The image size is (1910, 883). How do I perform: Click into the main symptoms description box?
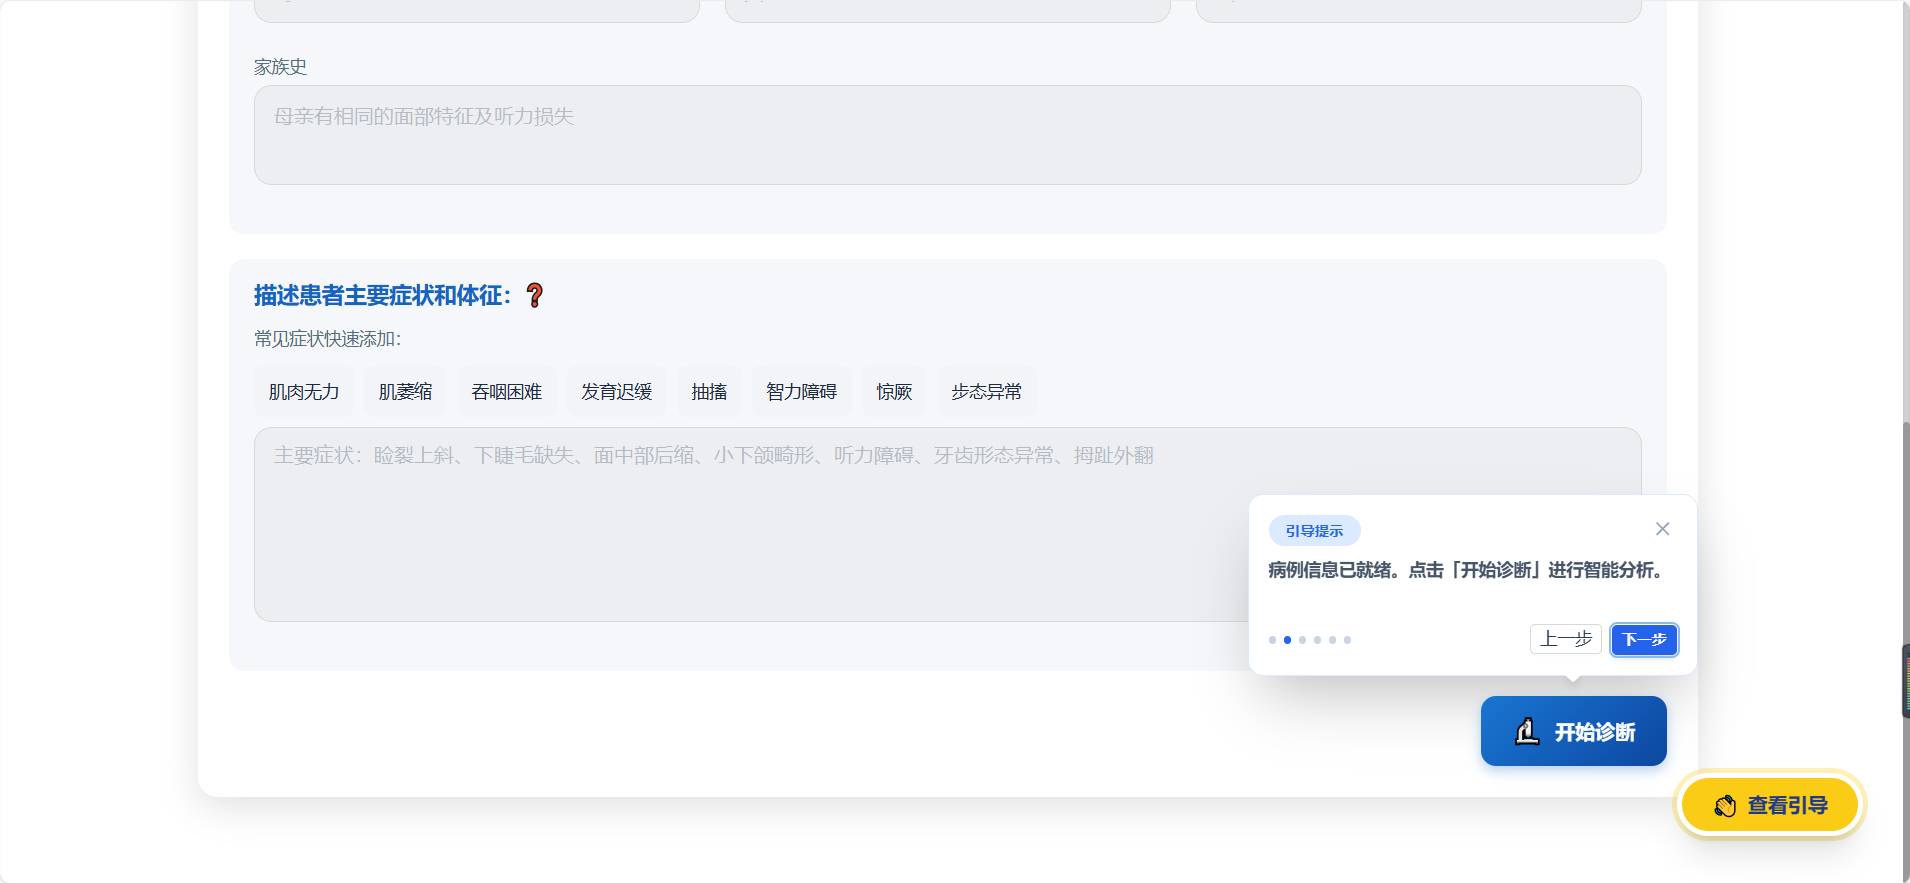point(740,525)
